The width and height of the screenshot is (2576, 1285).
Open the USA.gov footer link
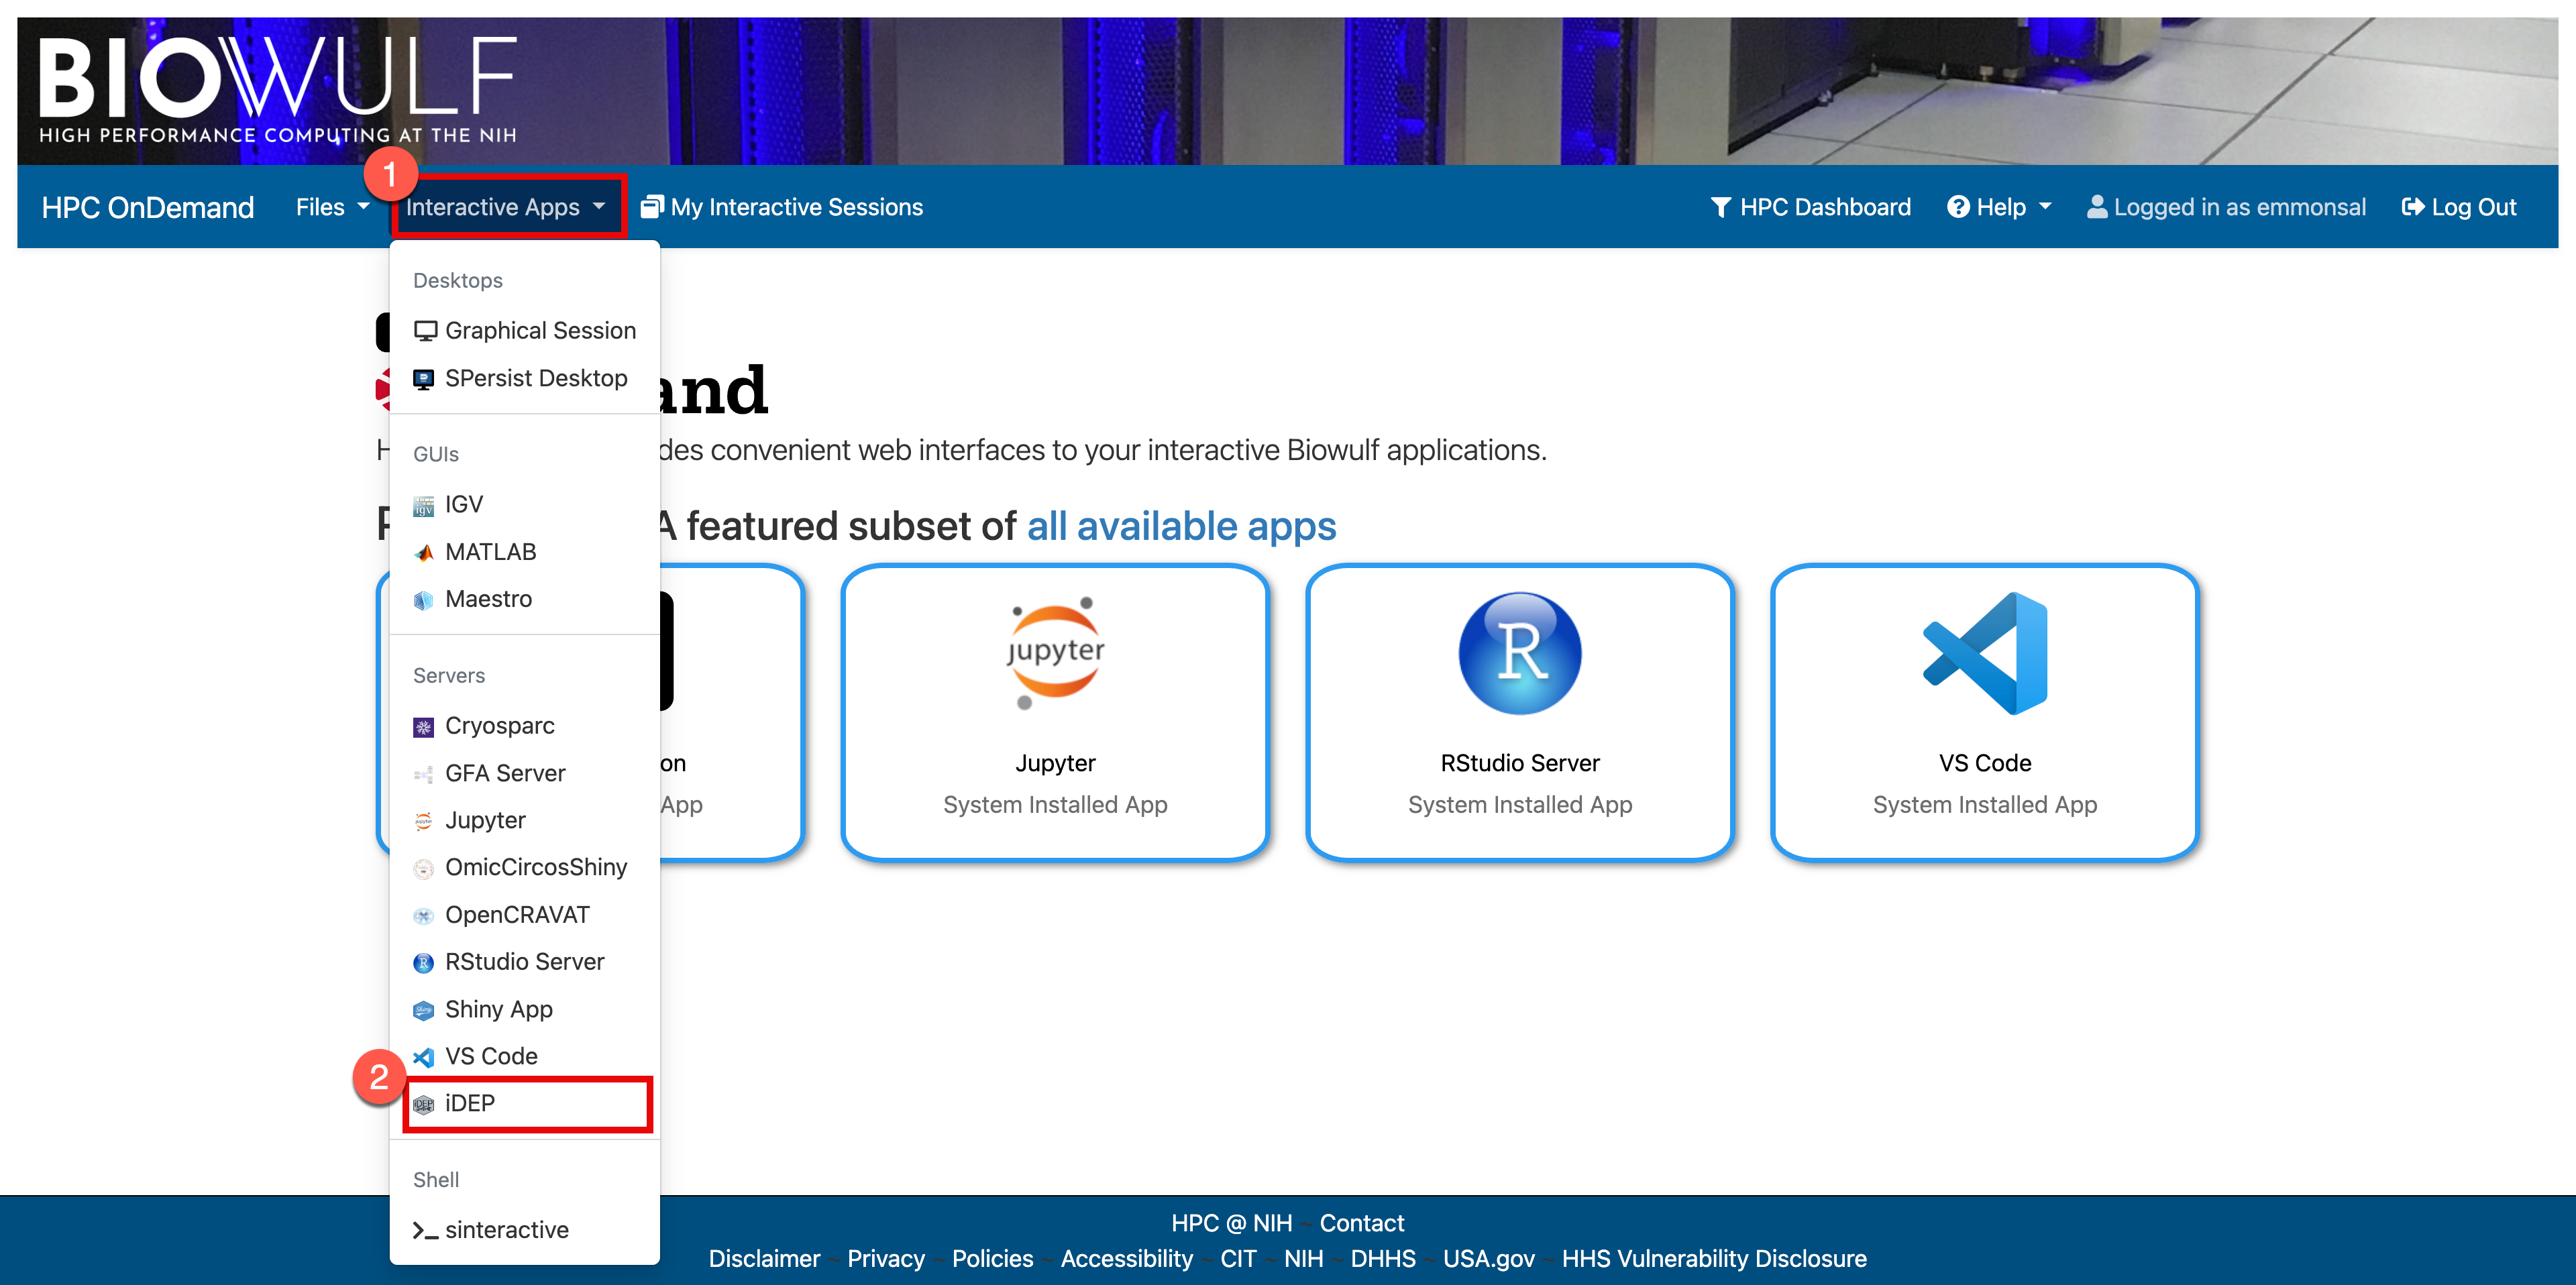point(1489,1259)
